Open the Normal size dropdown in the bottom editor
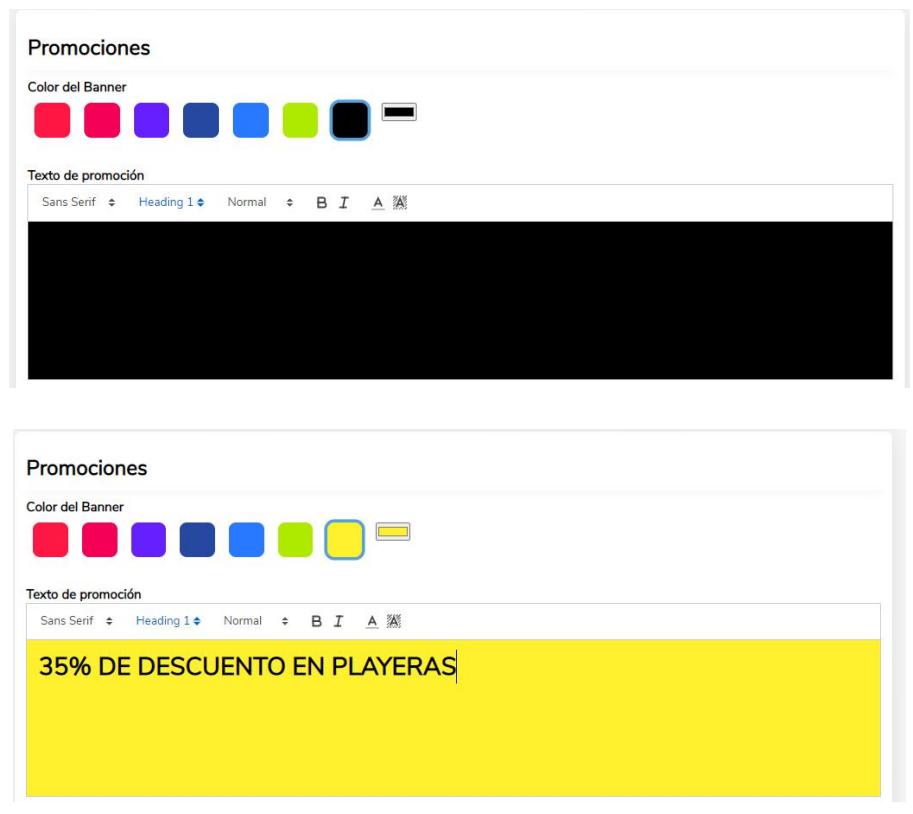Viewport: 913px width, 814px height. [x=256, y=621]
